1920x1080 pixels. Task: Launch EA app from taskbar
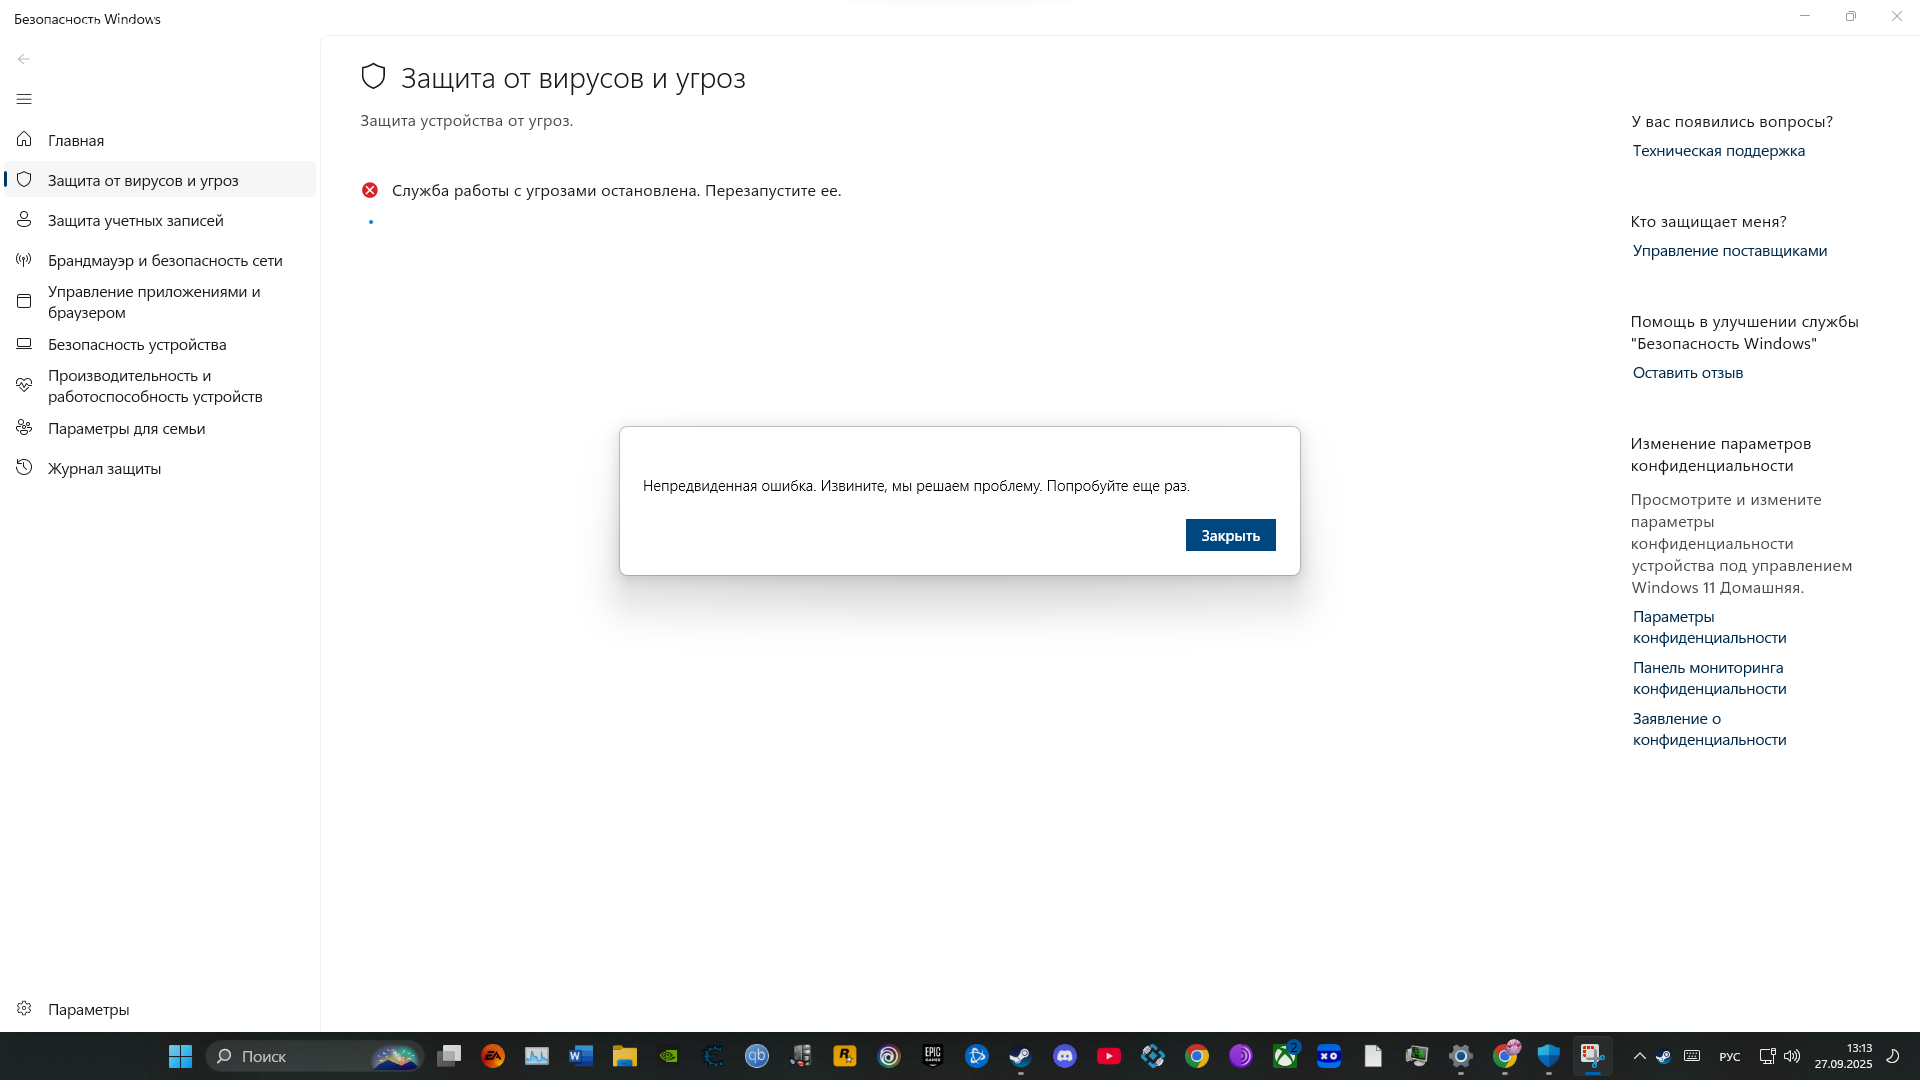pos(493,1056)
